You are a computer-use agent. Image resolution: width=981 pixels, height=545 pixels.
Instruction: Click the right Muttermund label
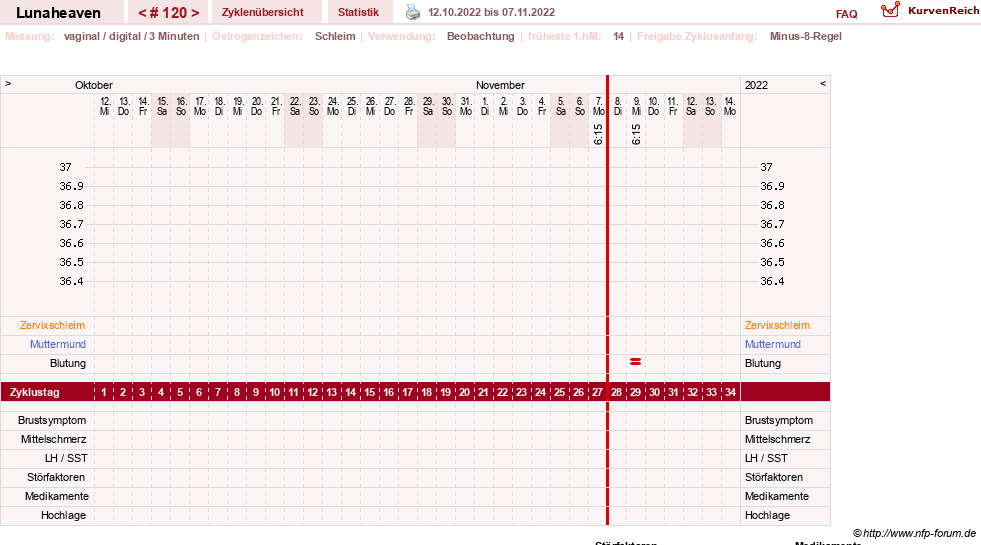773,344
